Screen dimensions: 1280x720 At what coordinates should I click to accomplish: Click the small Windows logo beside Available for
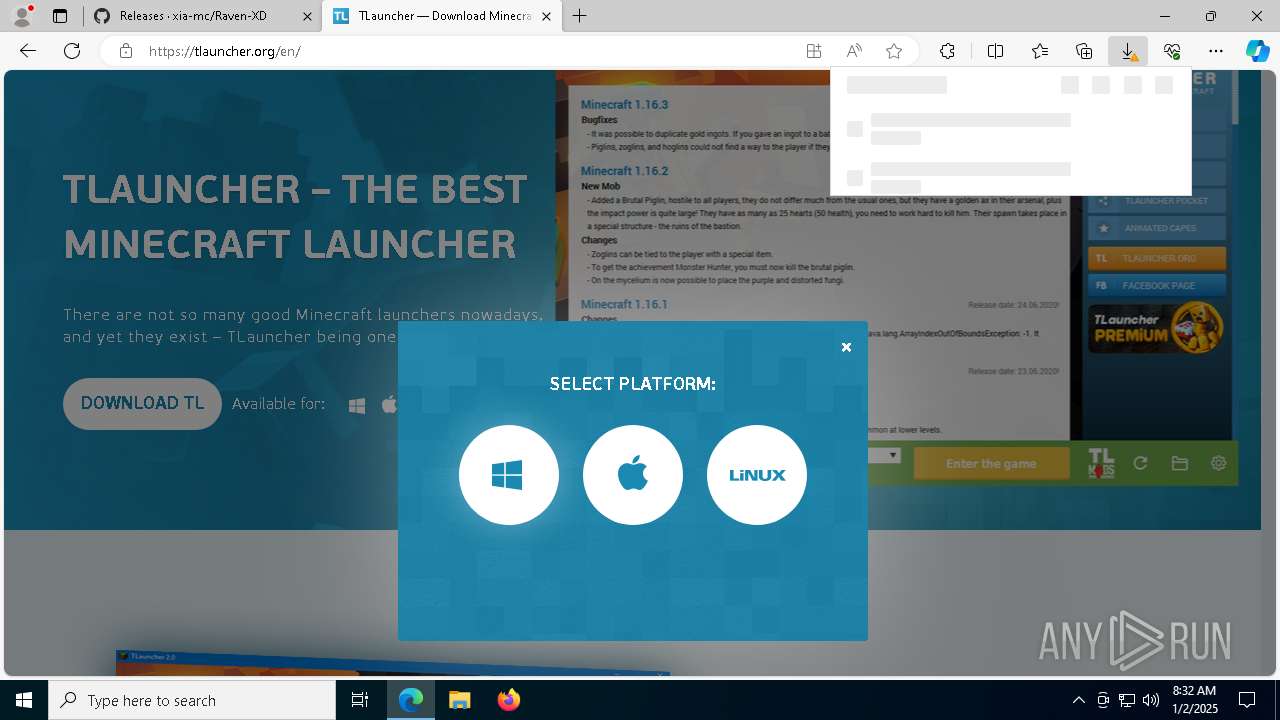click(x=357, y=405)
